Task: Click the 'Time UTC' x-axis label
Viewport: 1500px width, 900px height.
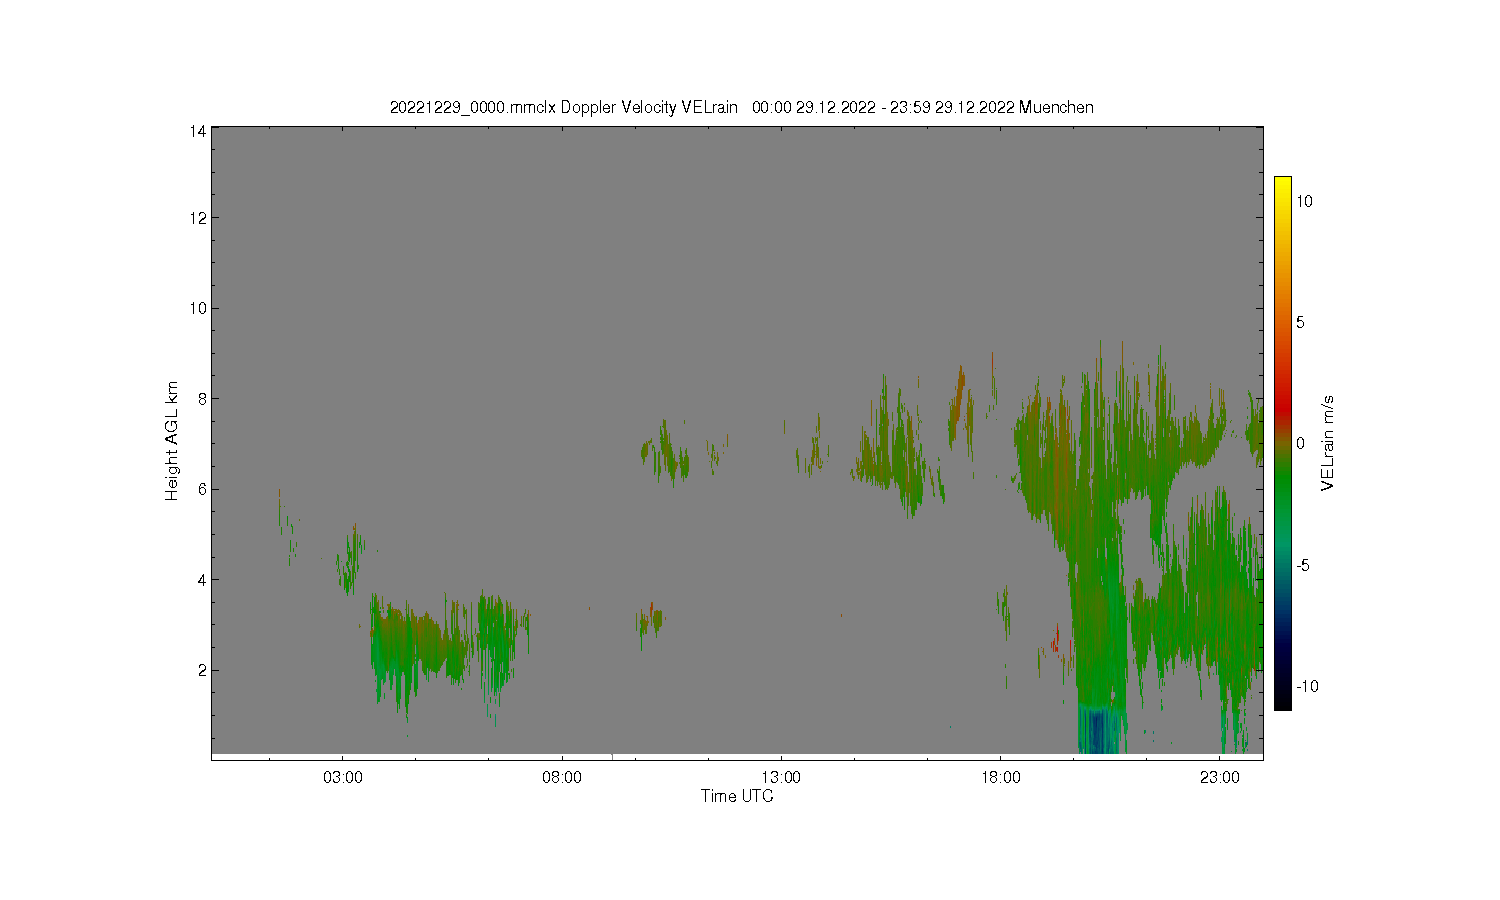Action: coord(737,797)
